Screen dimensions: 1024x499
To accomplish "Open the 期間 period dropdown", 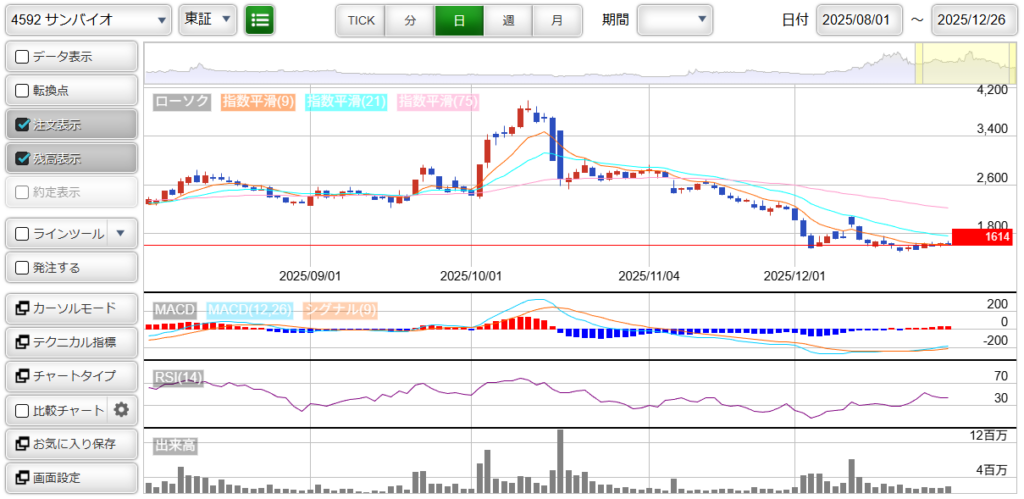I will tap(675, 19).
